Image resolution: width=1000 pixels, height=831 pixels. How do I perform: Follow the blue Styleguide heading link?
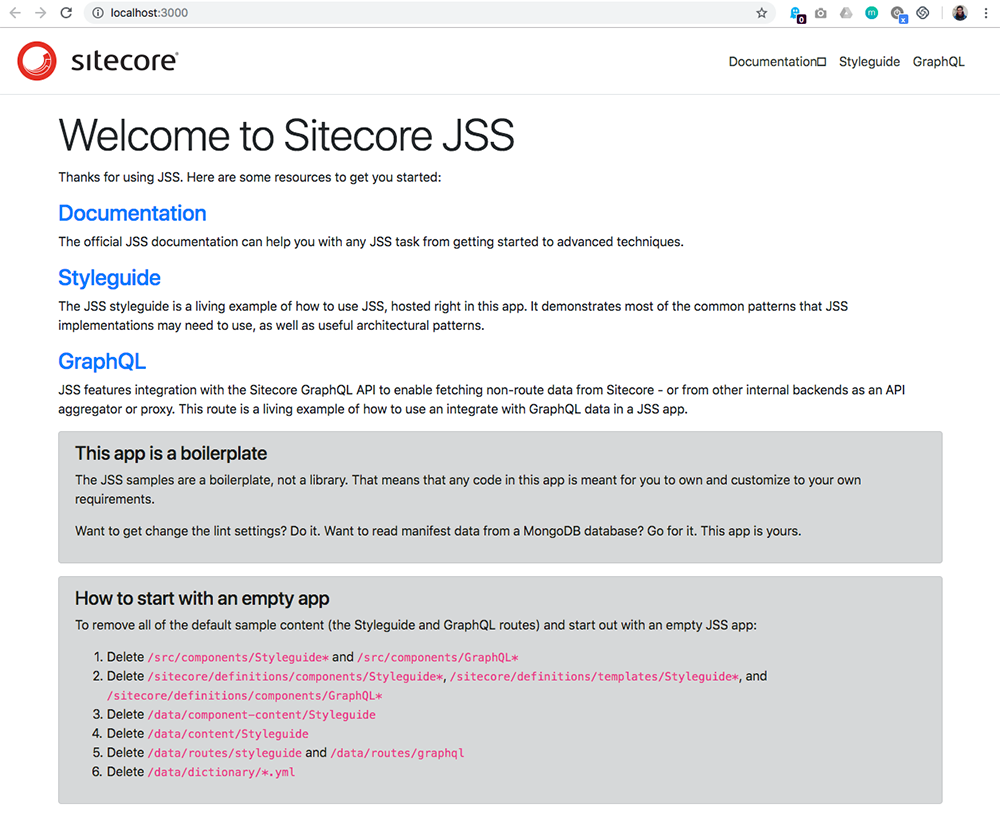(109, 278)
